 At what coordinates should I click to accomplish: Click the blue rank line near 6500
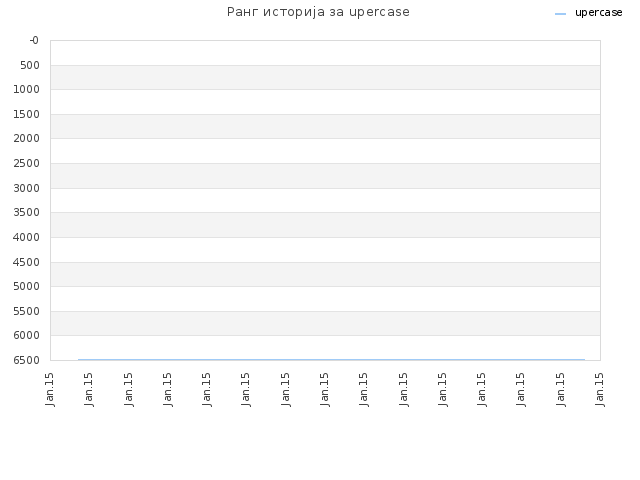click(331, 360)
